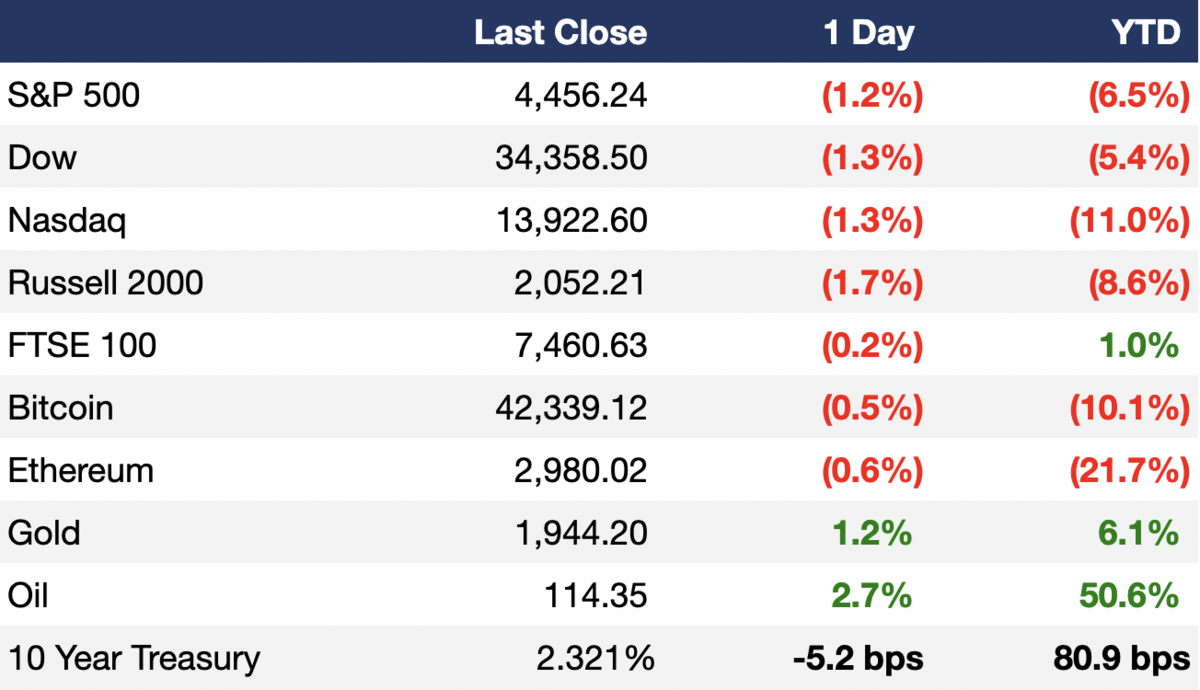Select the 1 Day column header
The image size is (1200, 690).
869,33
